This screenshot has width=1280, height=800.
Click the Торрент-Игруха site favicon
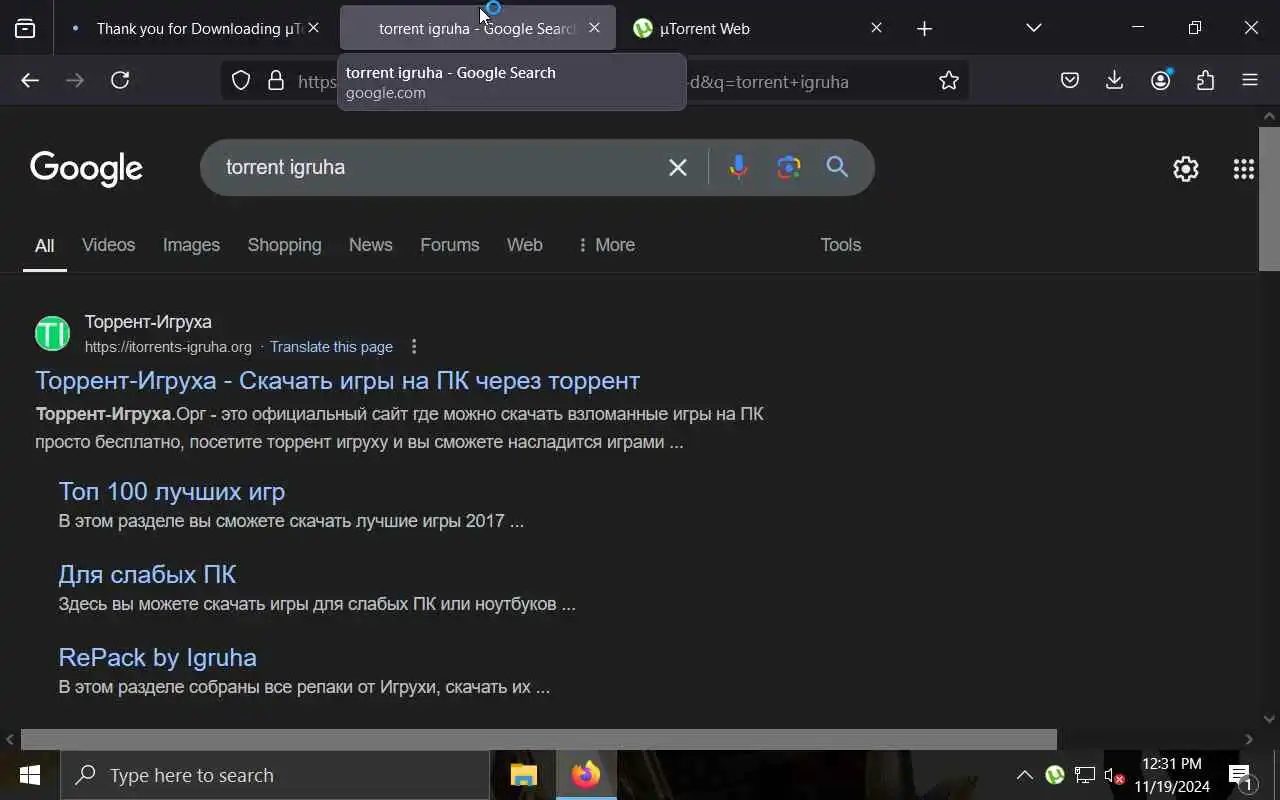click(x=53, y=333)
